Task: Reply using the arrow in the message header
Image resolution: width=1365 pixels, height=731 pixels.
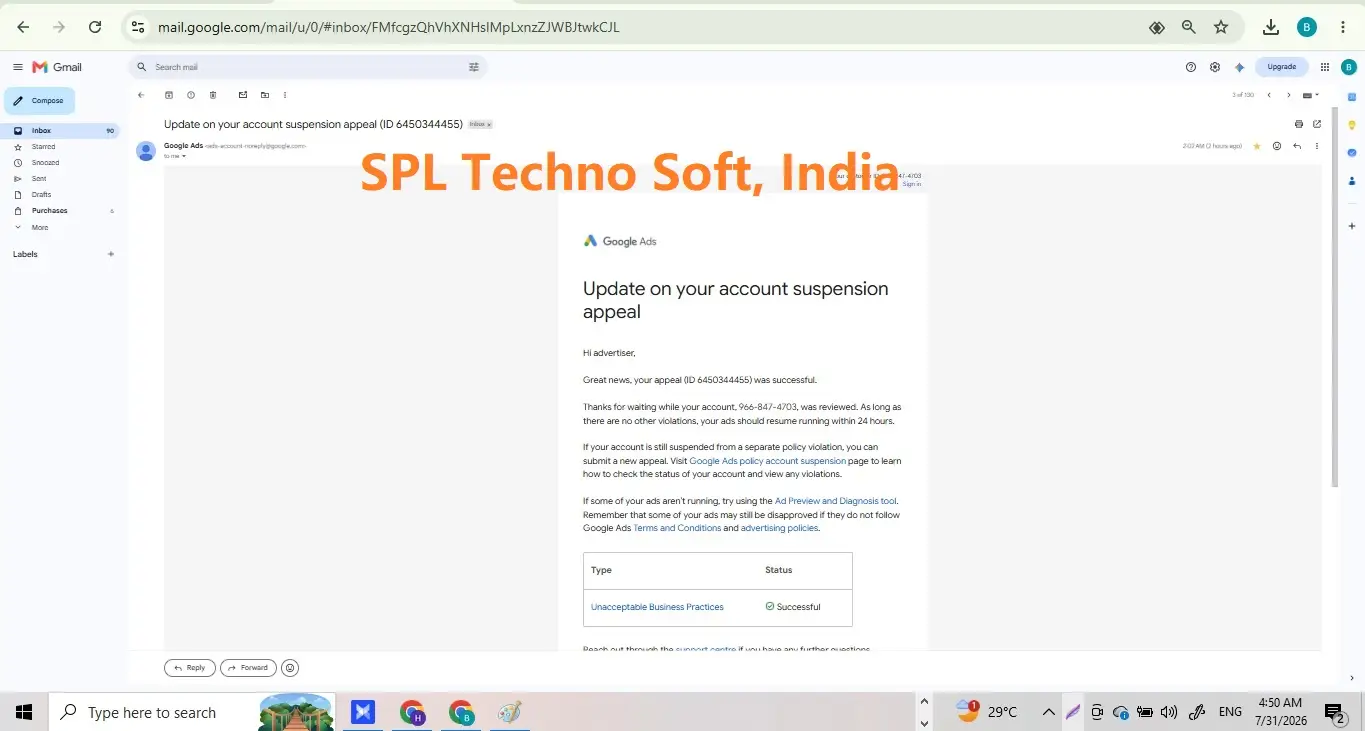Action: 1297,146
